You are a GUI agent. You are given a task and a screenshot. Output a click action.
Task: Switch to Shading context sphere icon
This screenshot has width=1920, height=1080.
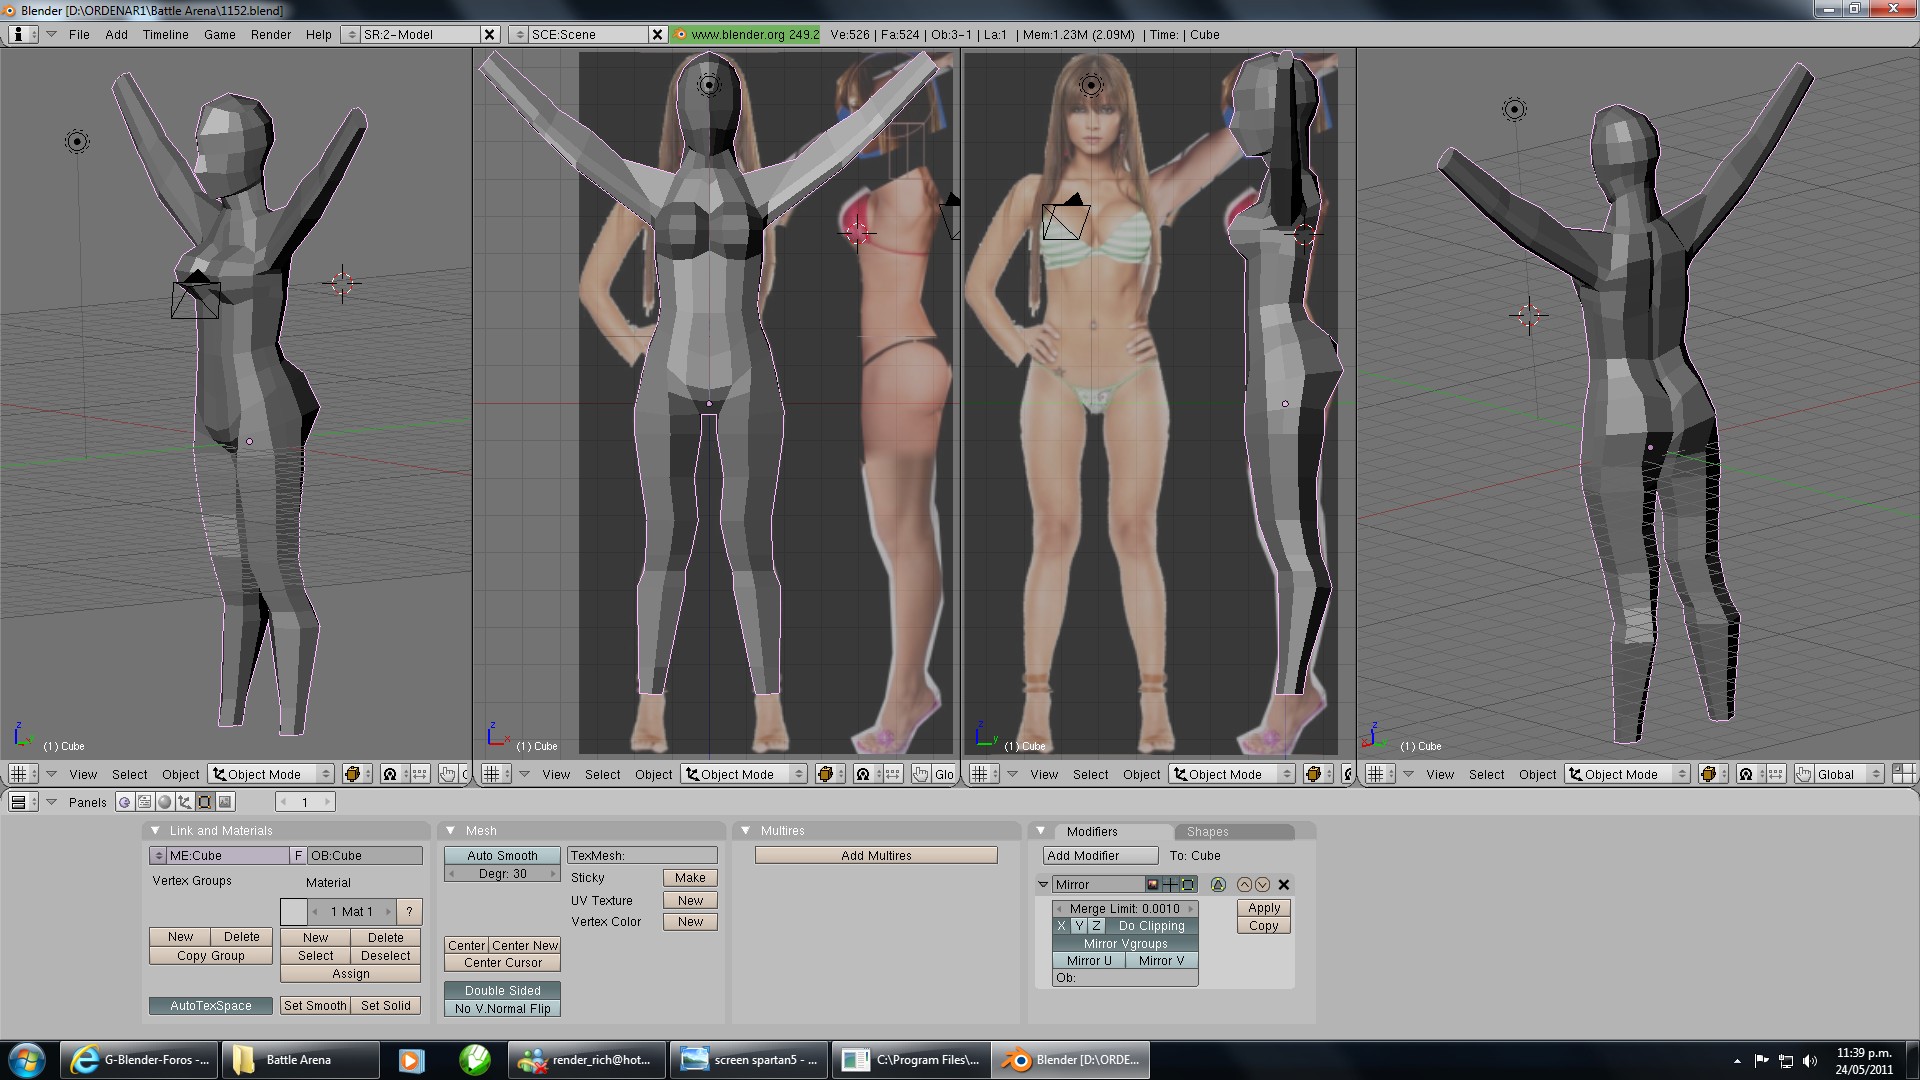point(165,802)
